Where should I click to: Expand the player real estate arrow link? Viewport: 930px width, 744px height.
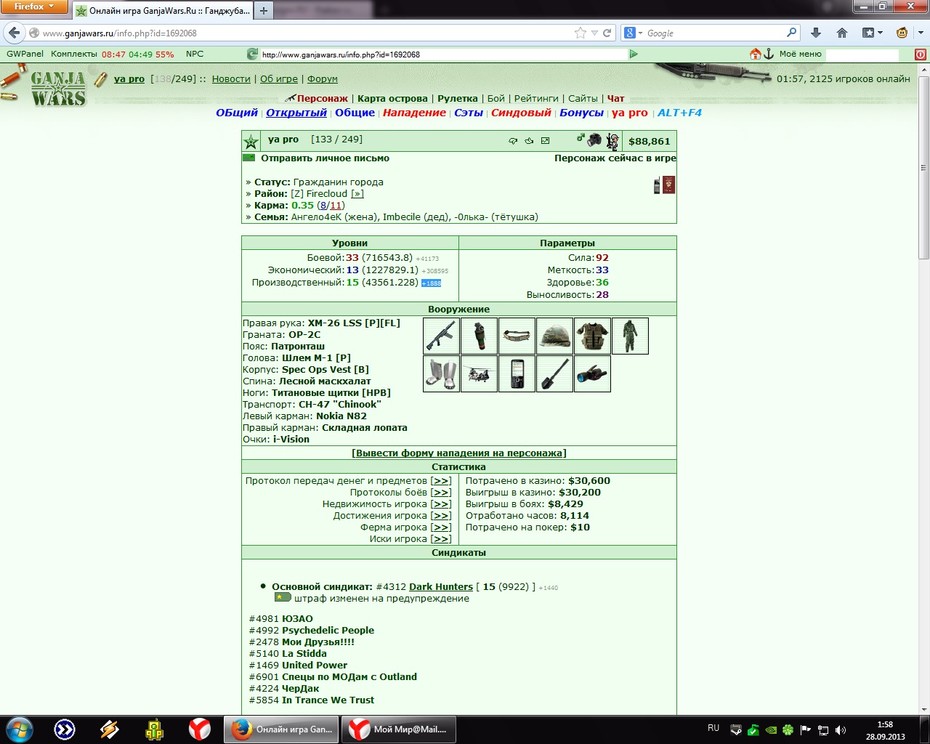[441, 504]
